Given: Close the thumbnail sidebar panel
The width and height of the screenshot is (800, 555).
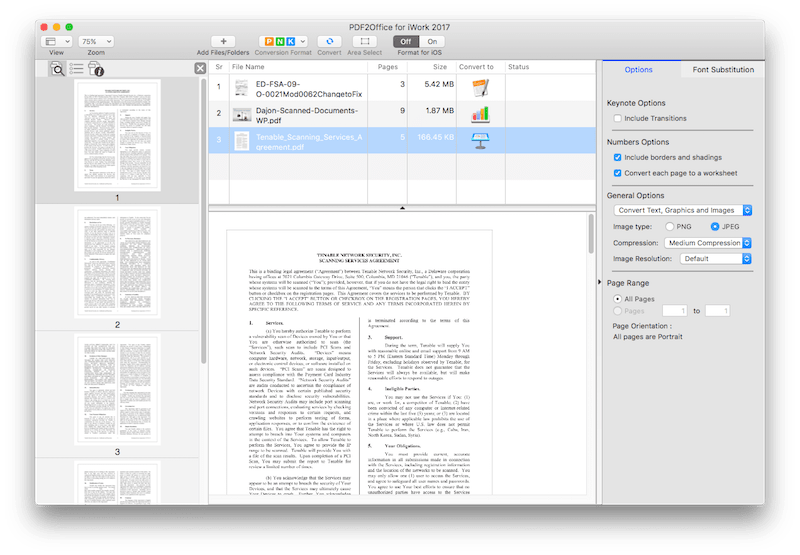Looking at the screenshot, I should [x=201, y=68].
